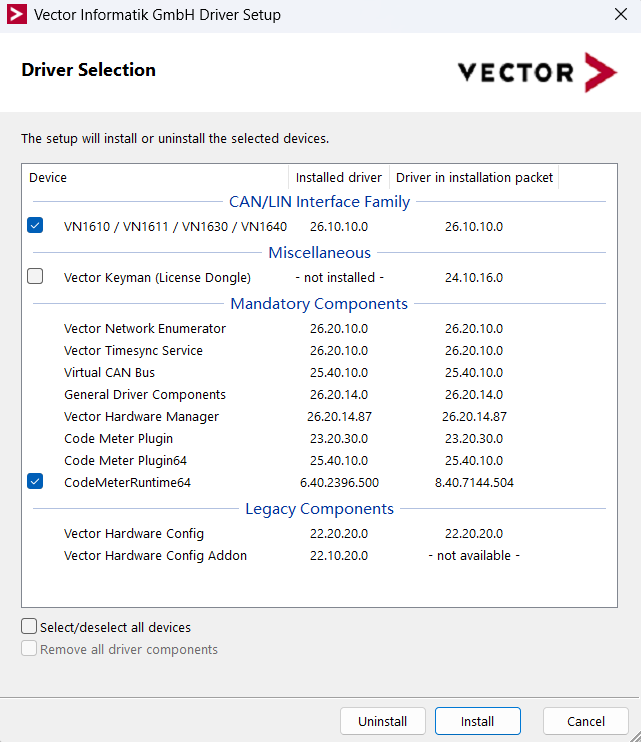
Task: Click the Legacy Components group heading
Action: (319, 509)
